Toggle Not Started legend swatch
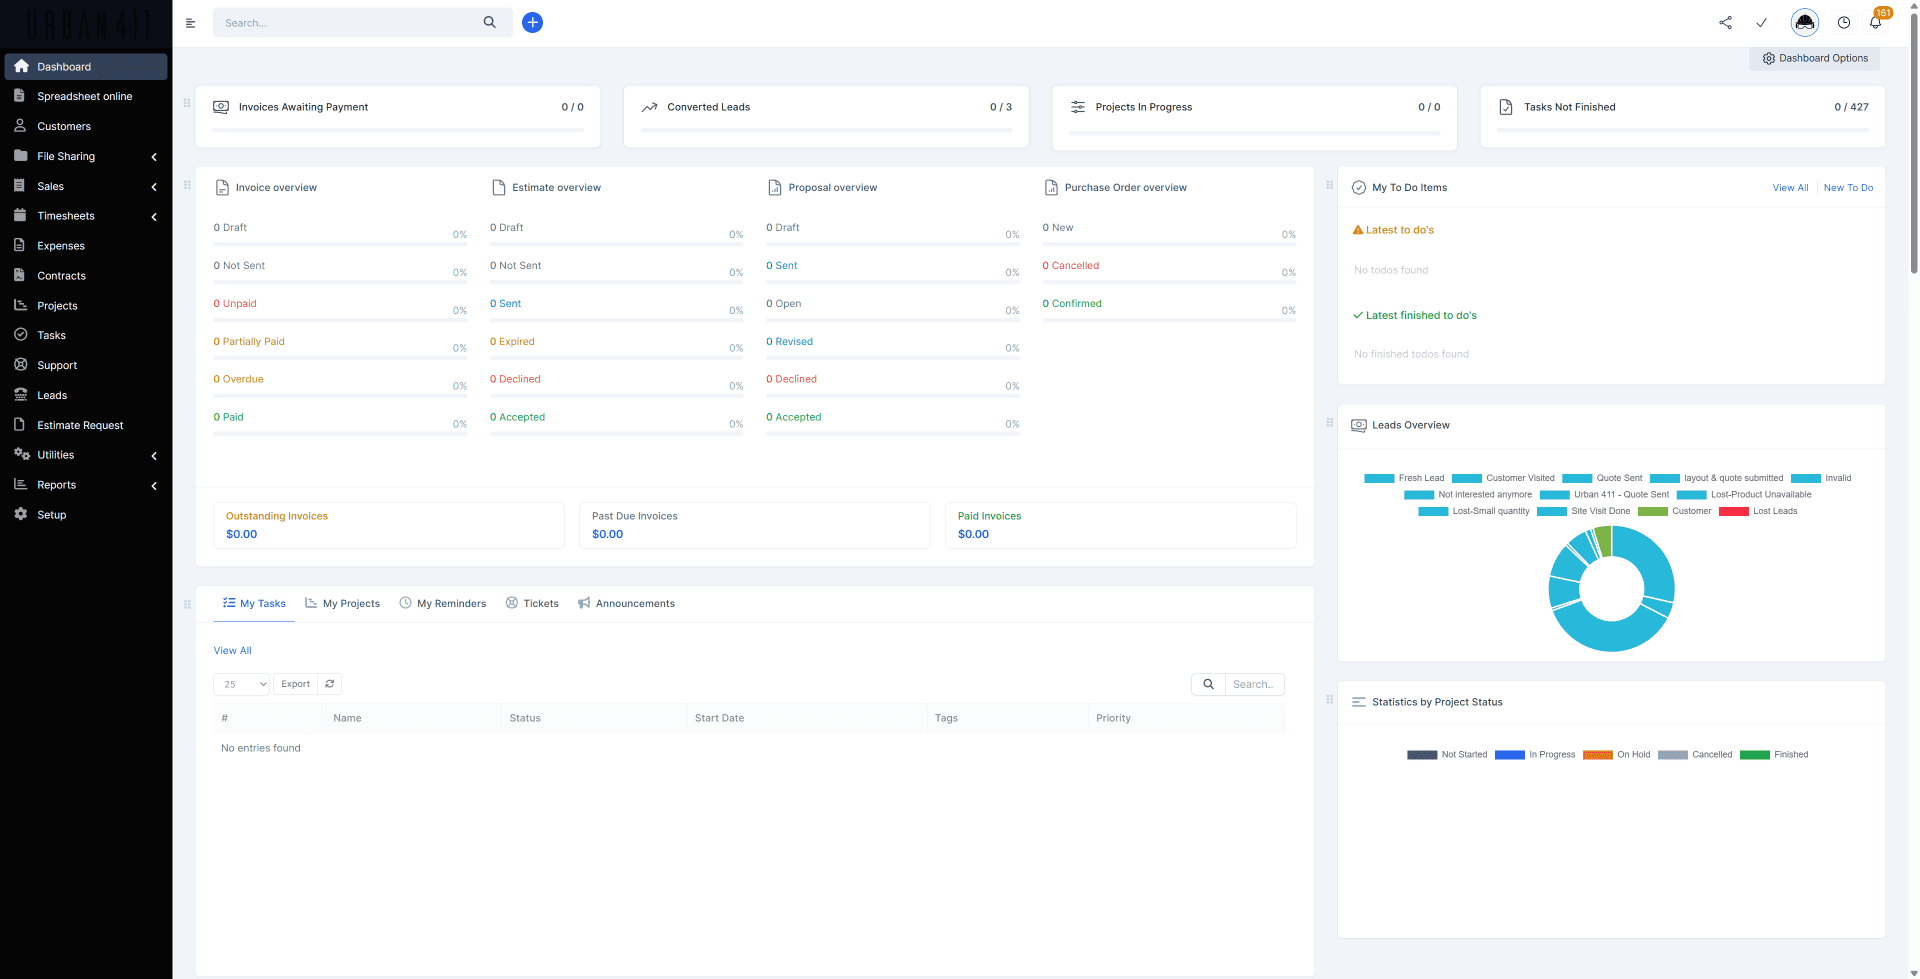 1422,755
